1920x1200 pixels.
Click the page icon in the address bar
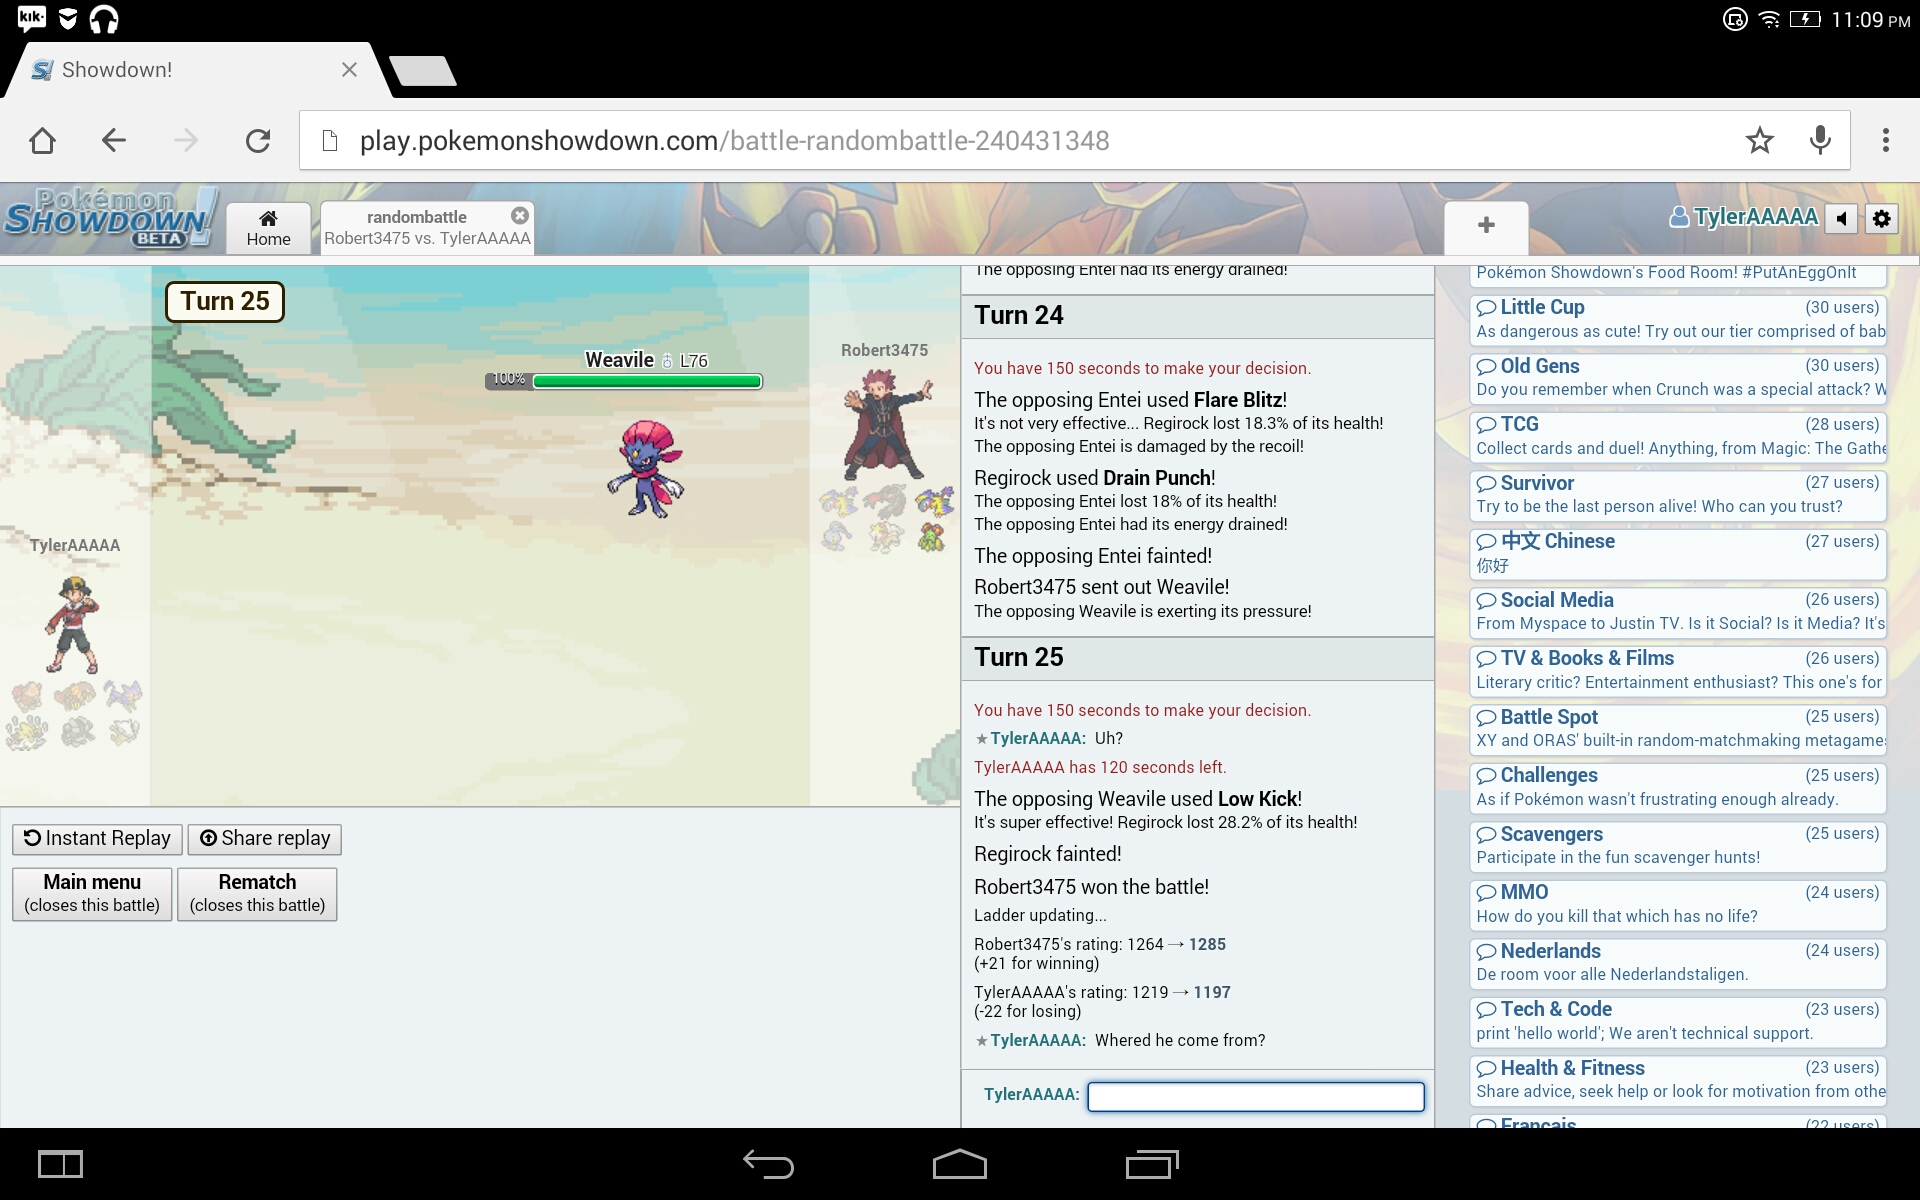coord(330,141)
